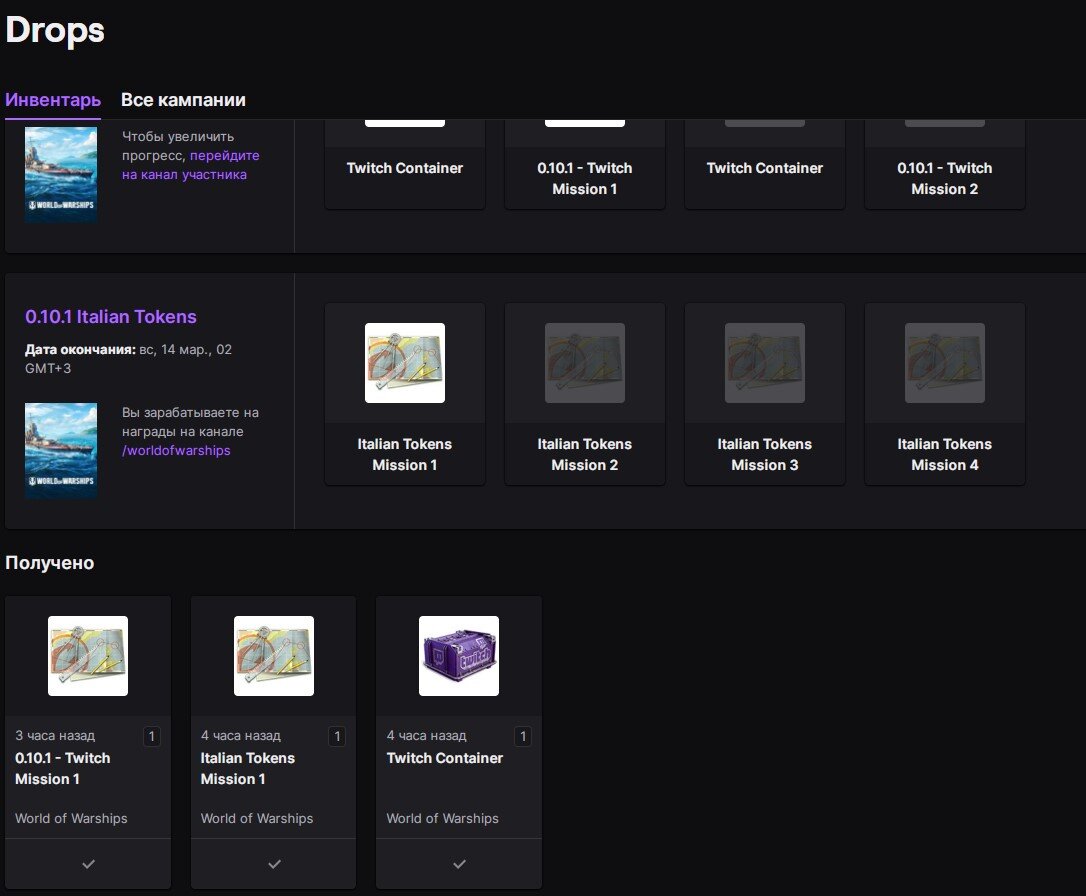Click quantity badge on 0.10.1 Twitch Mission 1
1086x896 pixels.
tap(152, 736)
